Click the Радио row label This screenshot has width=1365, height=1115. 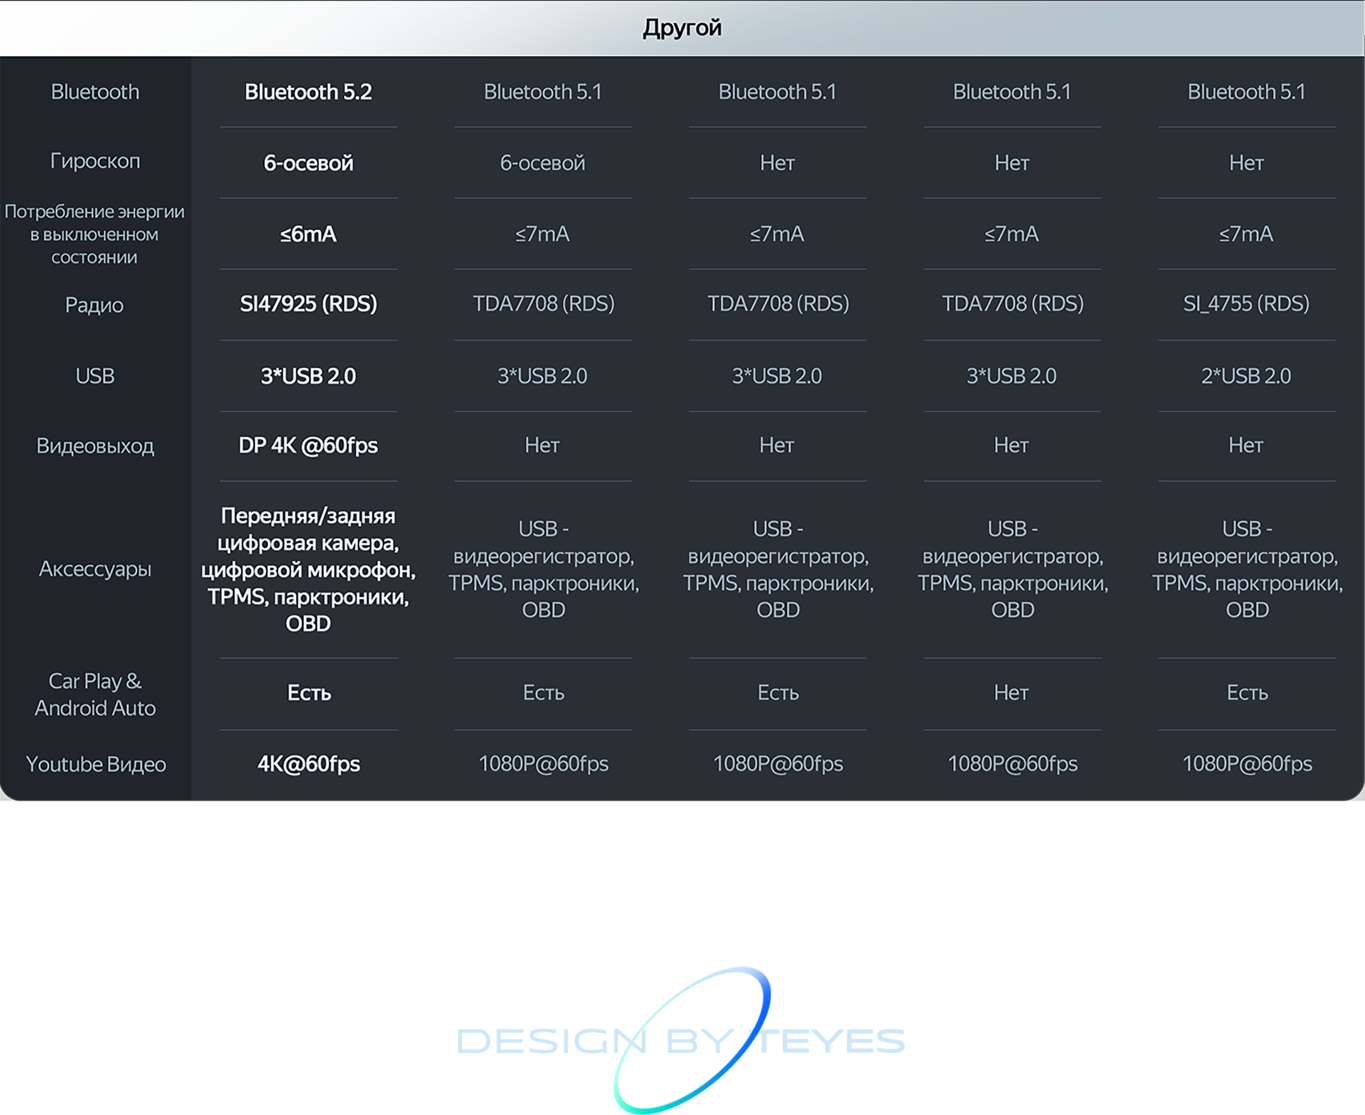[x=95, y=305]
